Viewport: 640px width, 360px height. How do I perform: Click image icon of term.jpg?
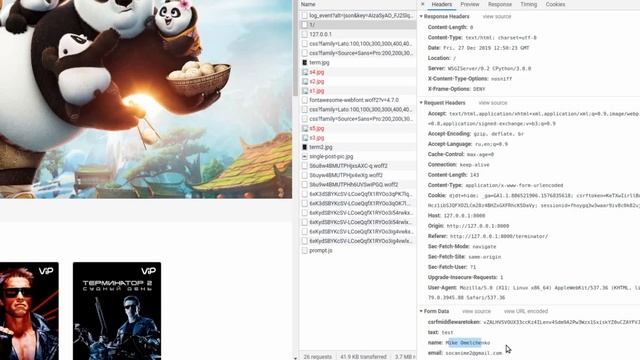coord(304,62)
